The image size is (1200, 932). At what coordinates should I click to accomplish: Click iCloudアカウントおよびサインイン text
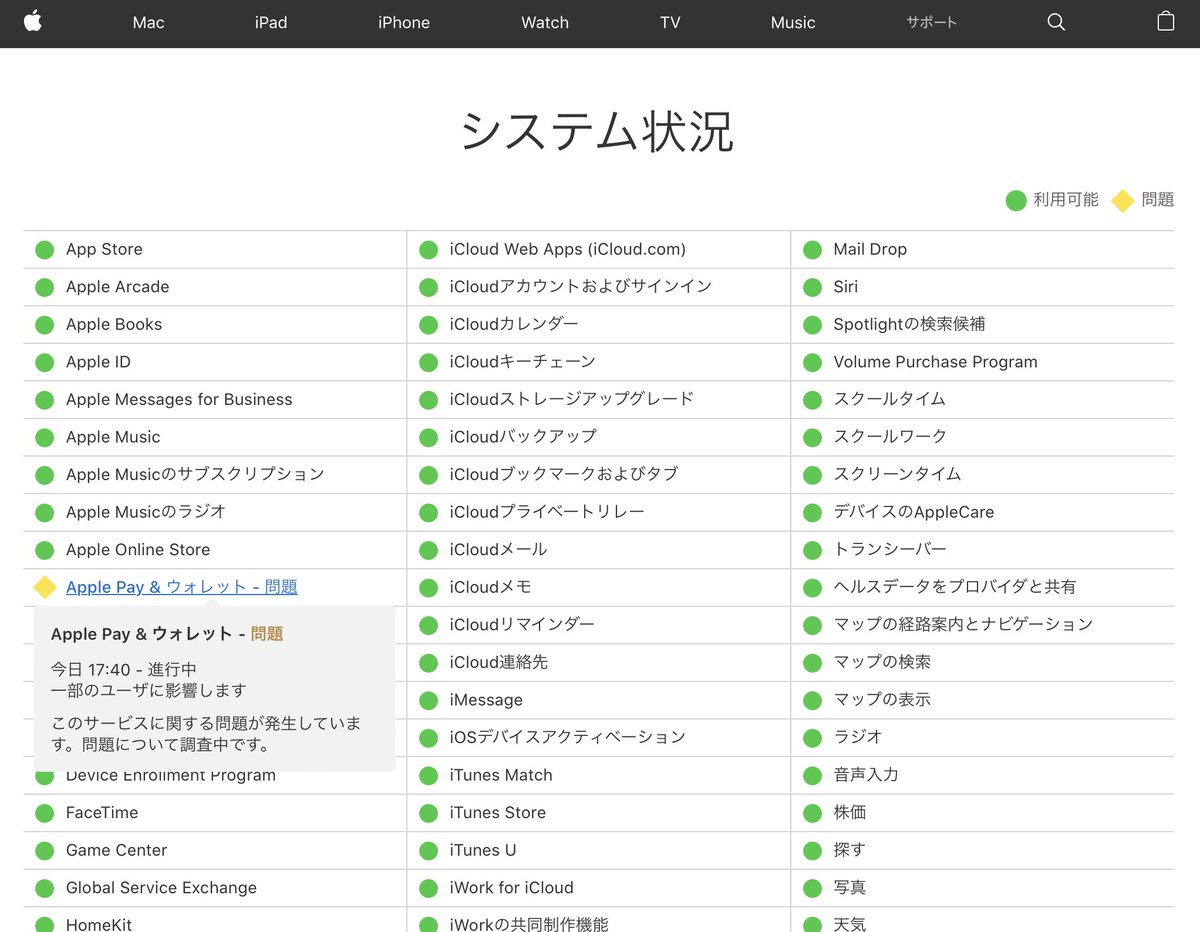(x=581, y=287)
